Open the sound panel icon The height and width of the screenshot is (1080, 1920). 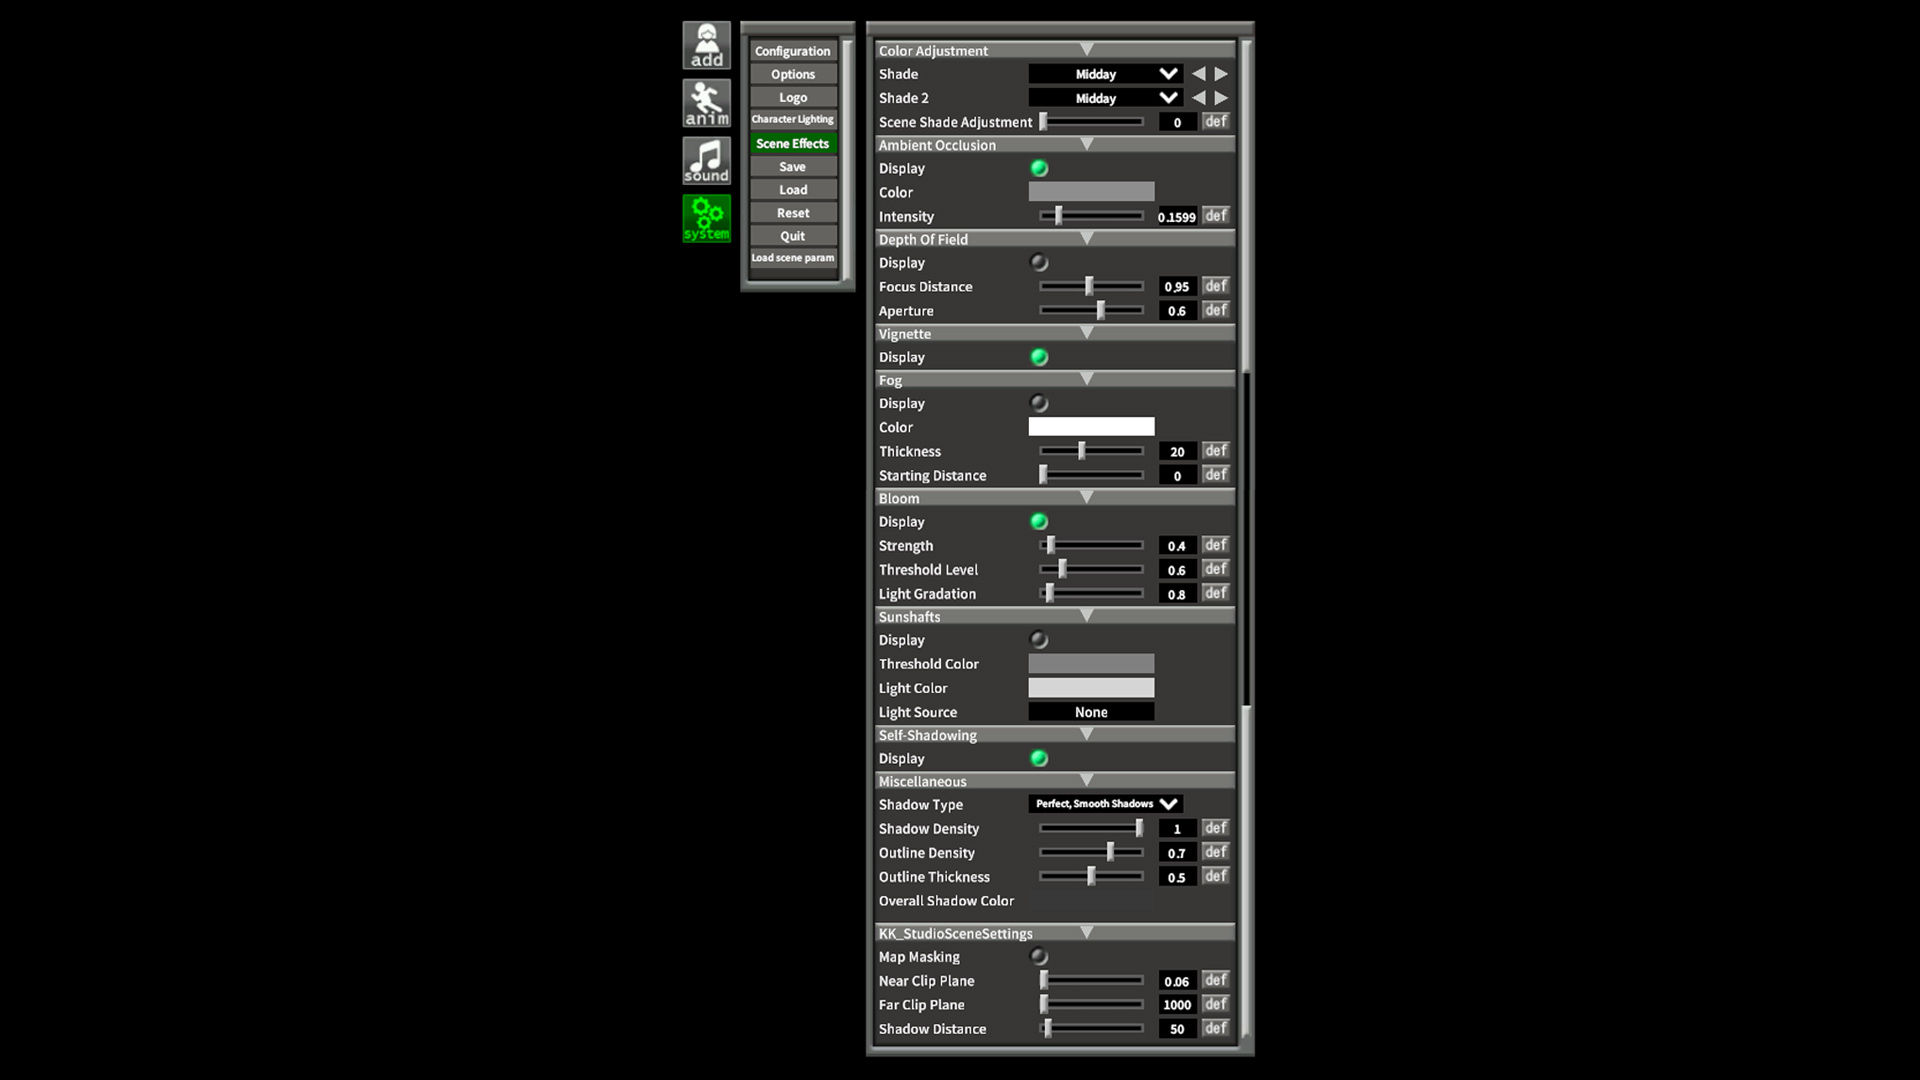[x=707, y=161]
